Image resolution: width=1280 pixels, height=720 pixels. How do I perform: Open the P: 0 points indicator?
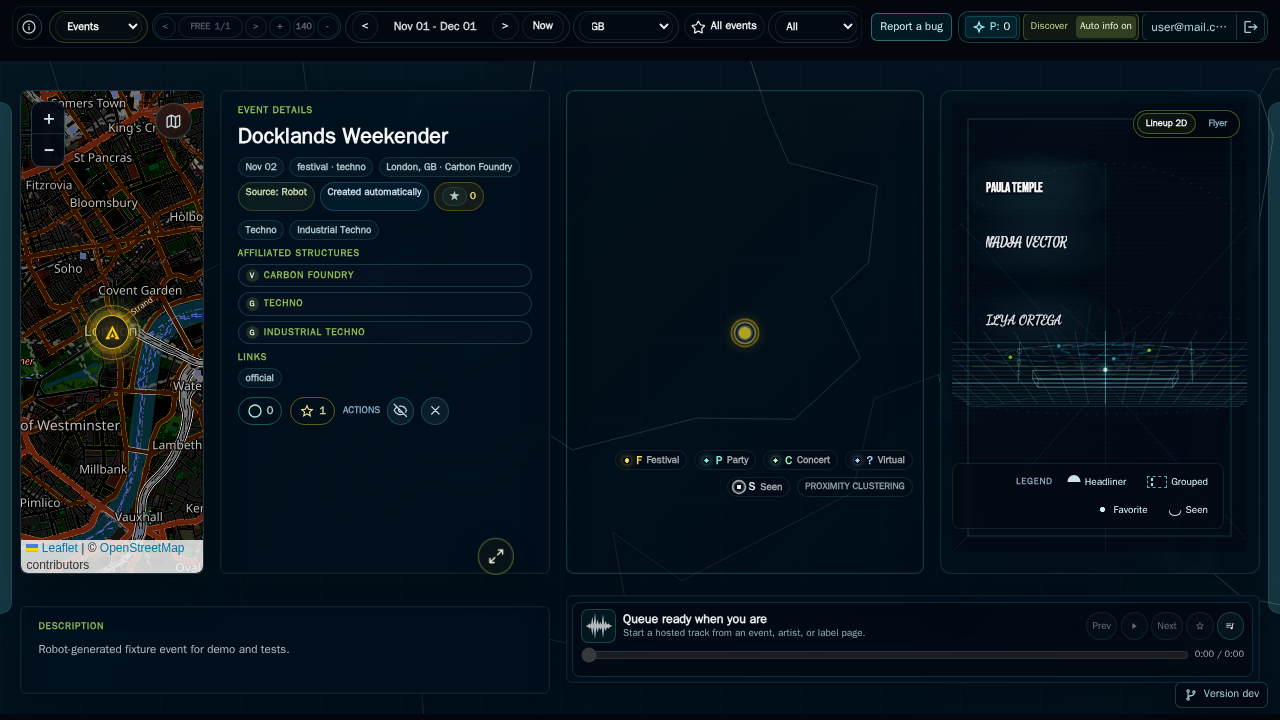tap(992, 27)
